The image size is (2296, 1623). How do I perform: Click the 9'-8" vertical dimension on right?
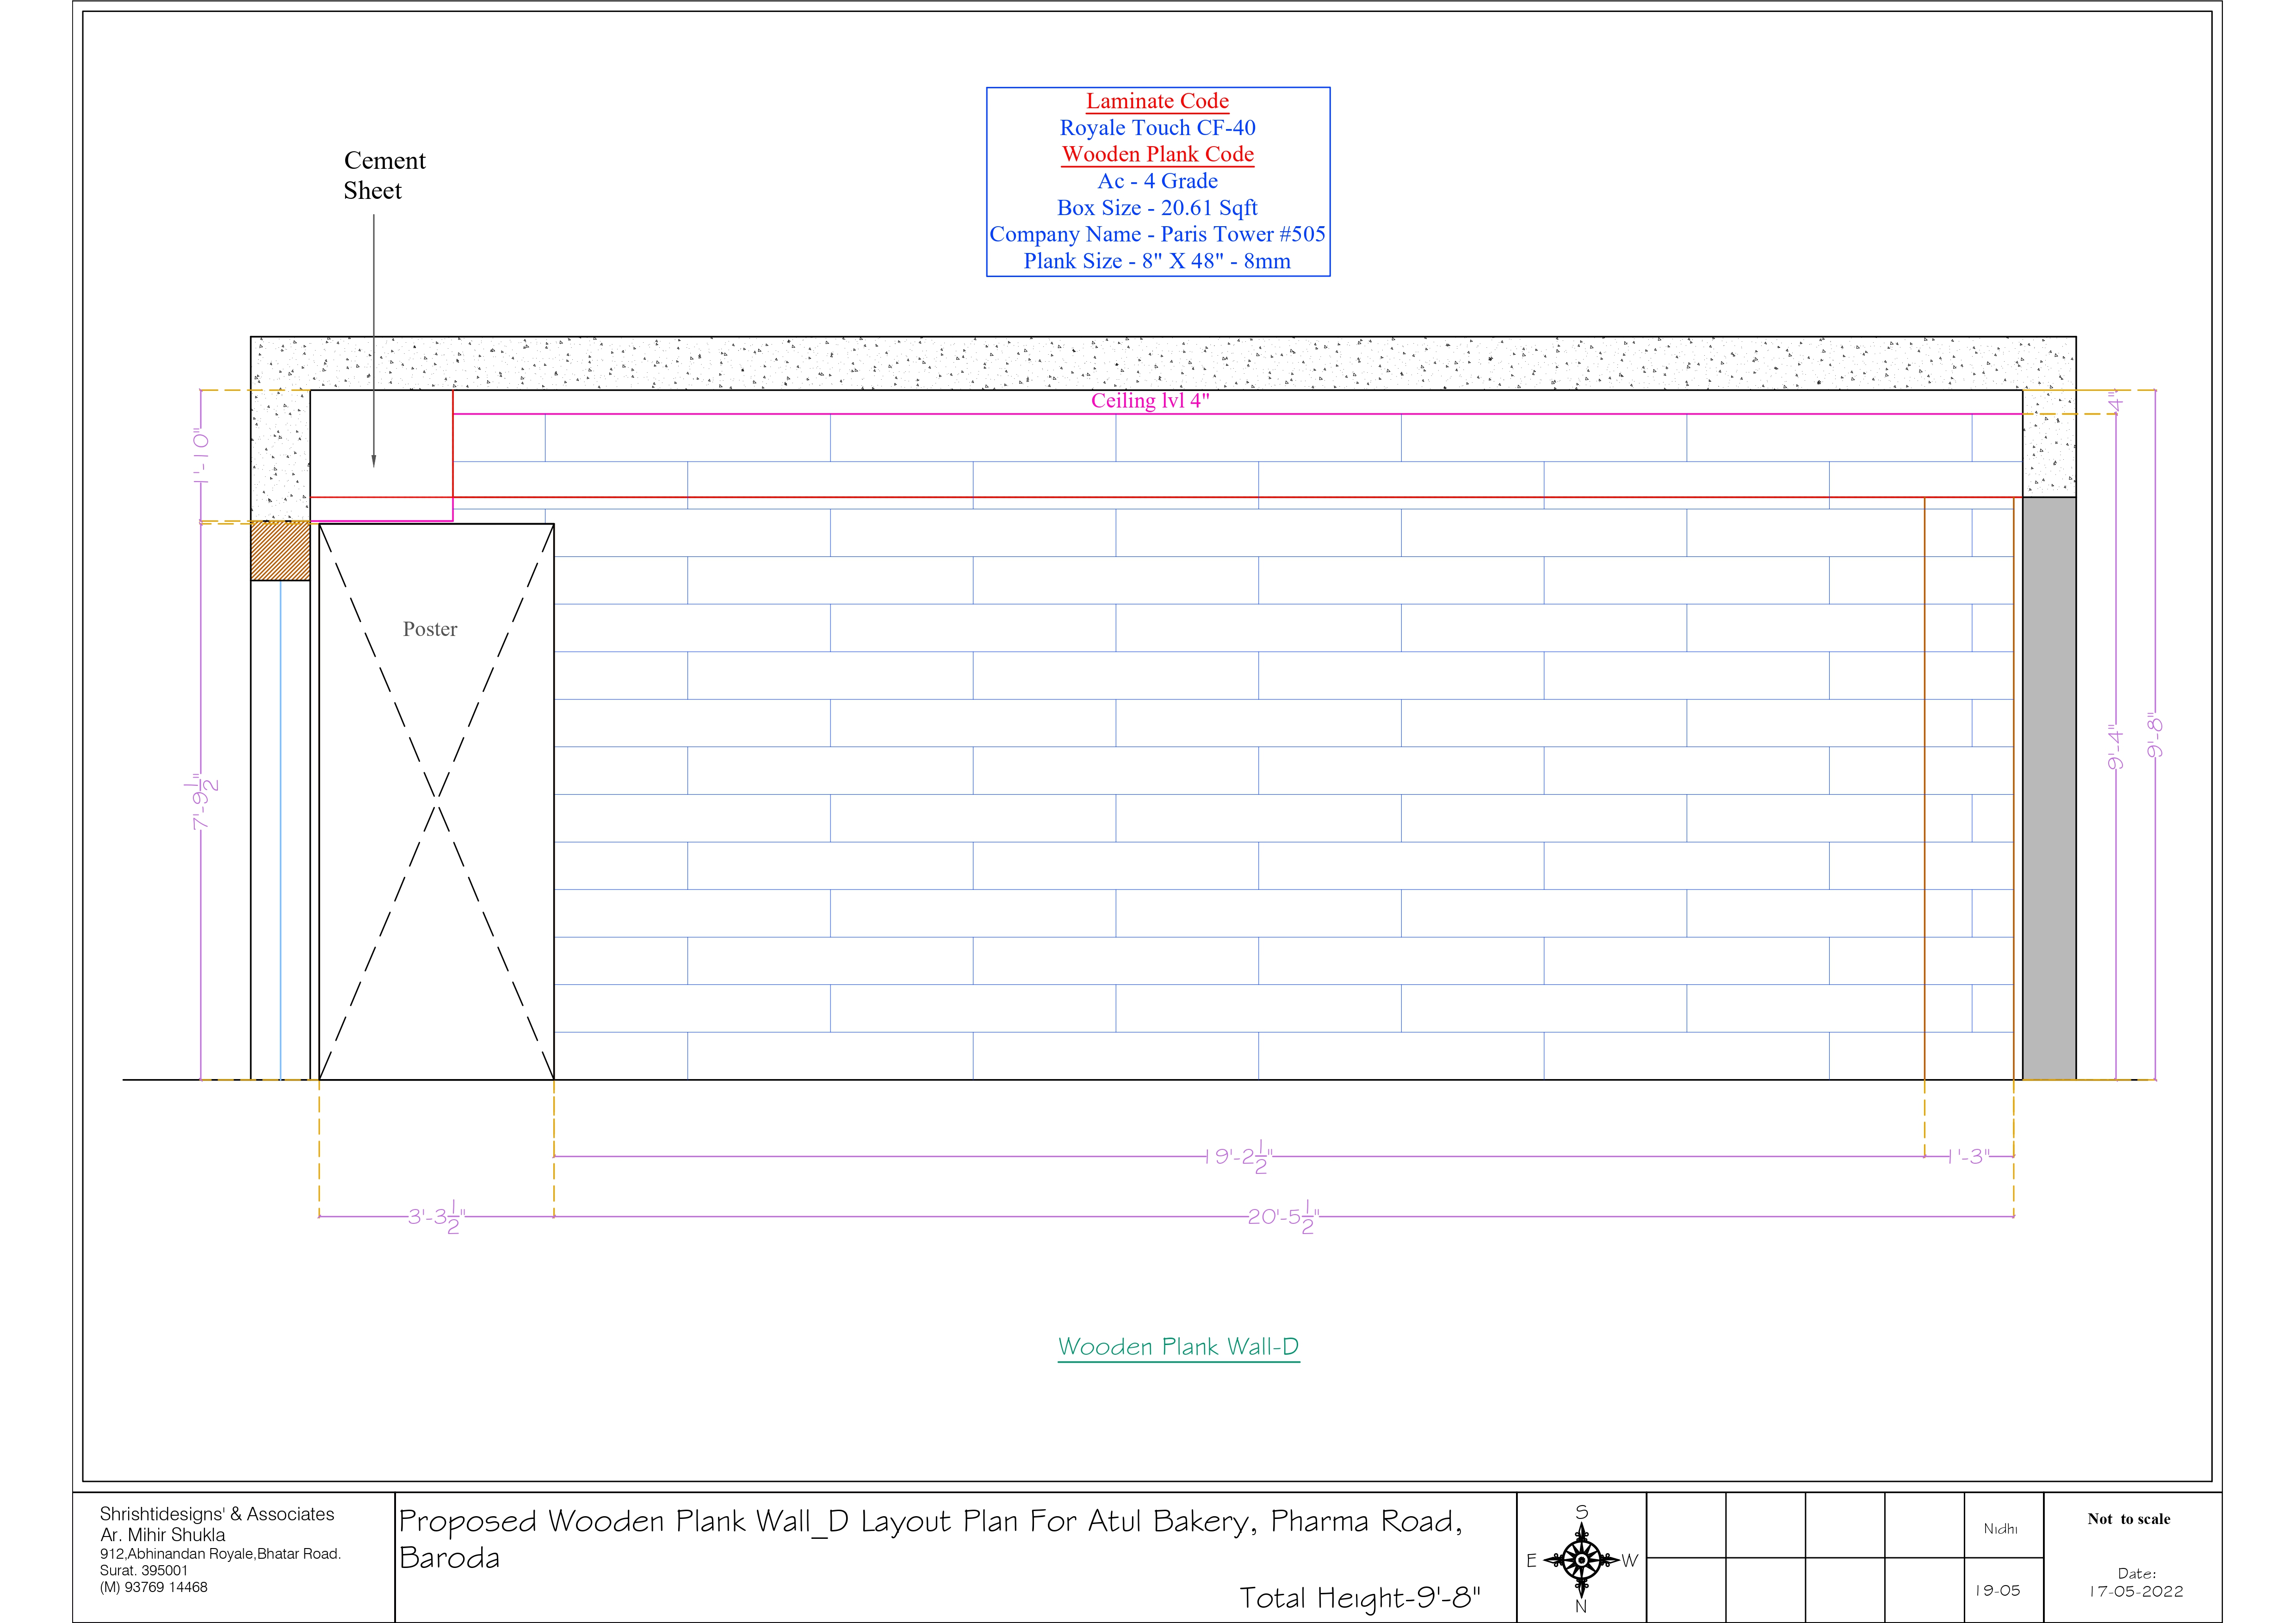pyautogui.click(x=2155, y=735)
